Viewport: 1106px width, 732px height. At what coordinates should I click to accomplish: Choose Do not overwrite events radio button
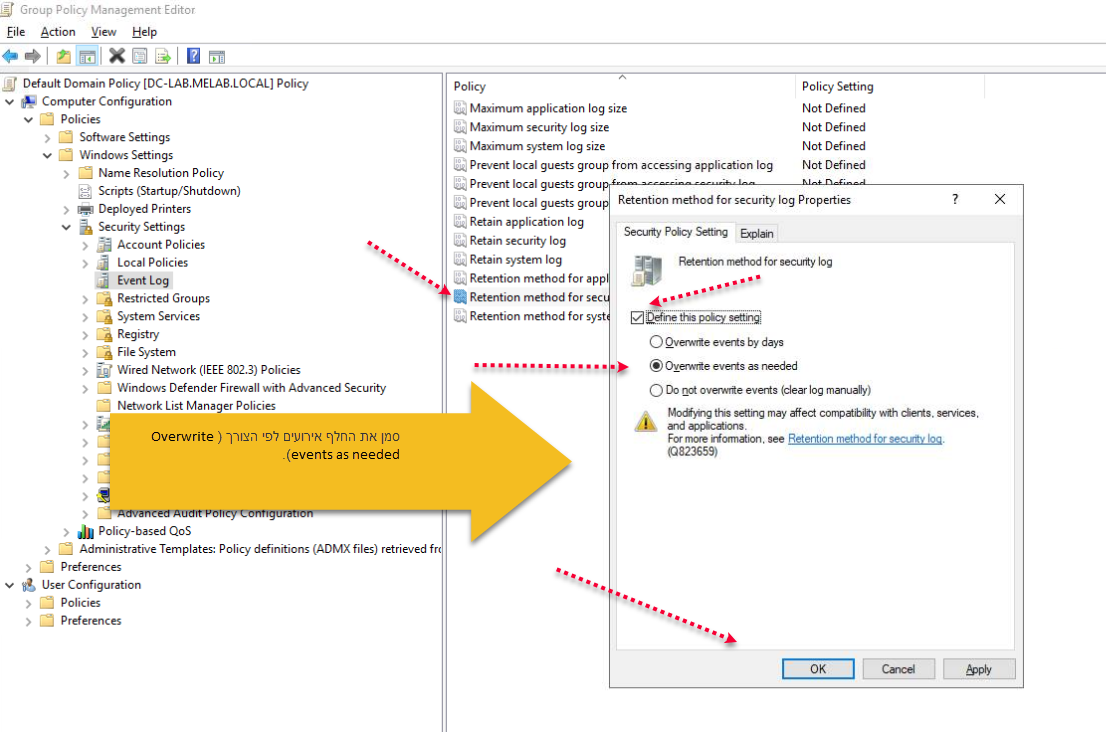coord(656,390)
